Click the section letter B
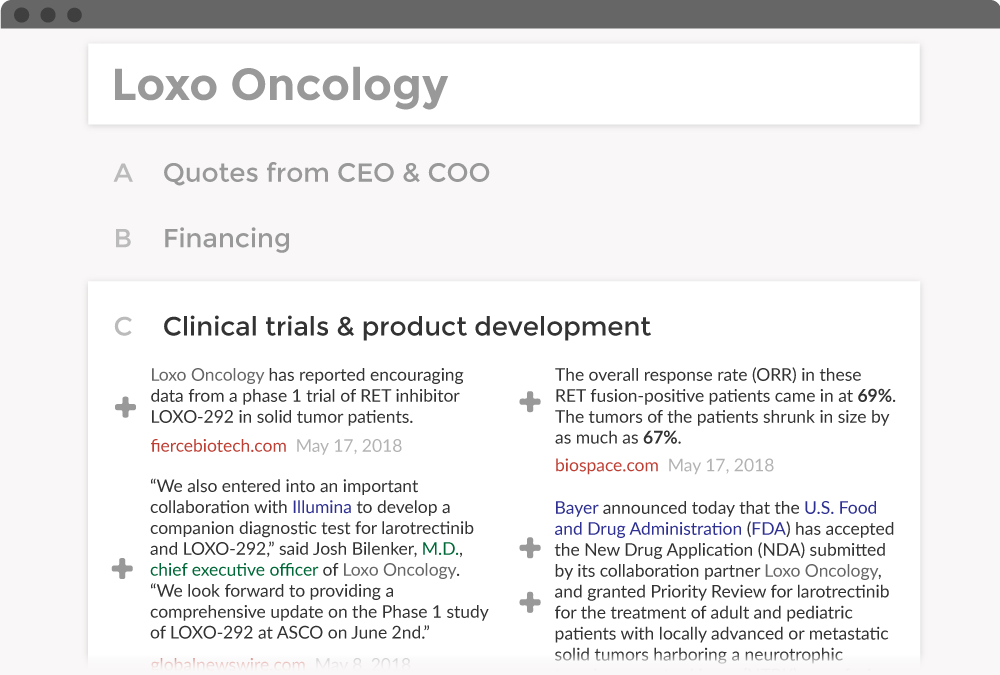The height and width of the screenshot is (675, 1000). 123,238
